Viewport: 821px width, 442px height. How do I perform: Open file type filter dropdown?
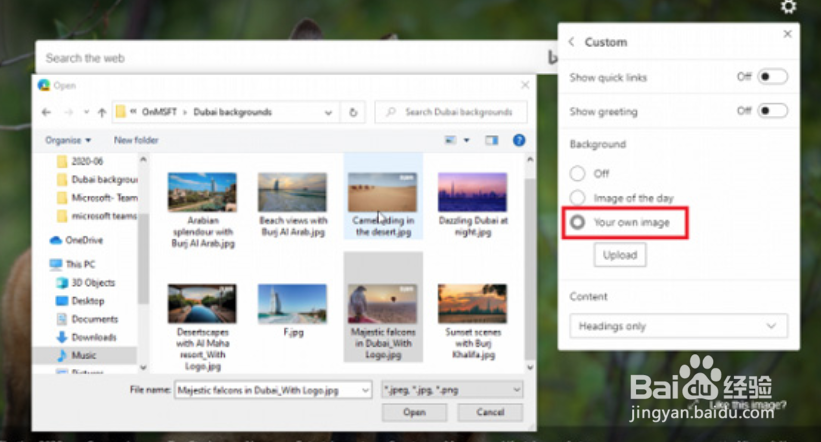(452, 390)
